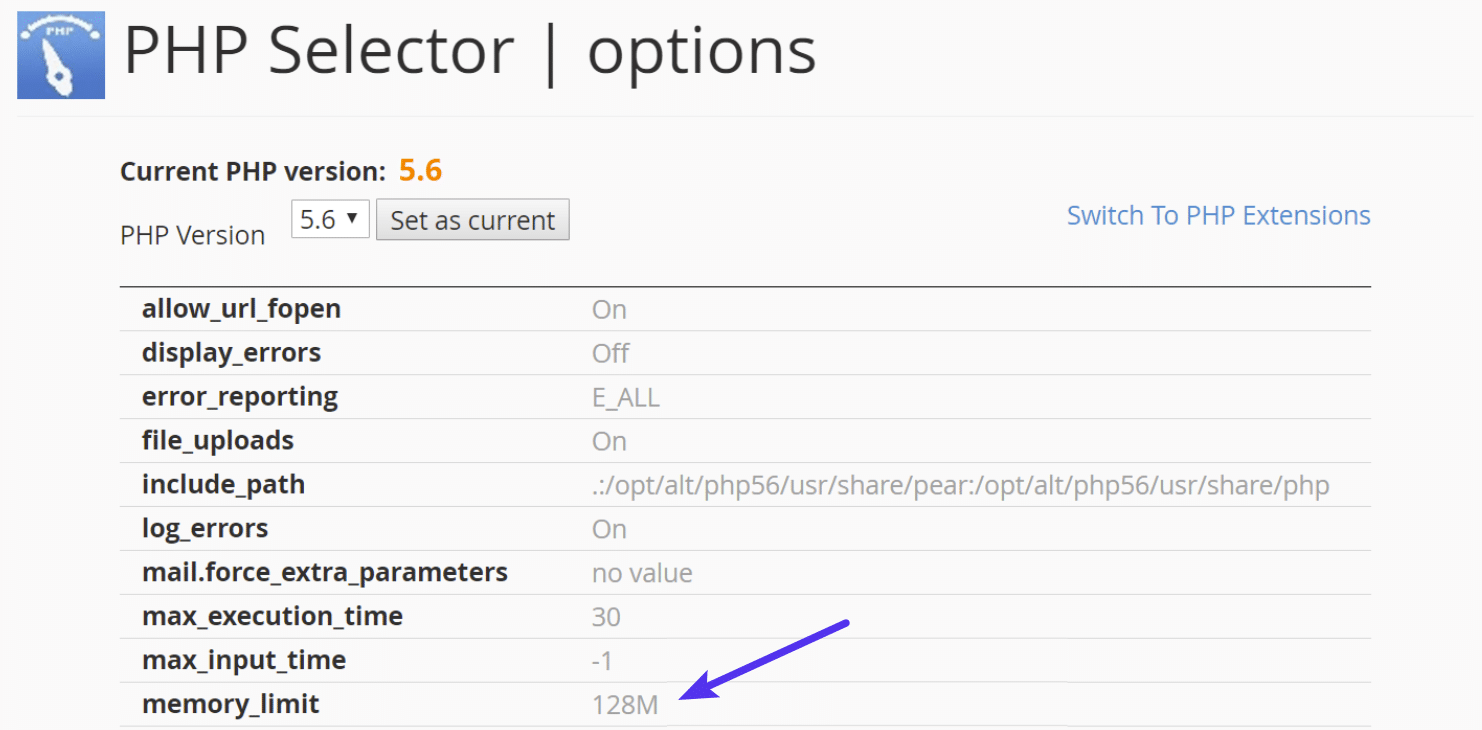
Task: Enable display_errors option
Action: pyautogui.click(x=610, y=352)
